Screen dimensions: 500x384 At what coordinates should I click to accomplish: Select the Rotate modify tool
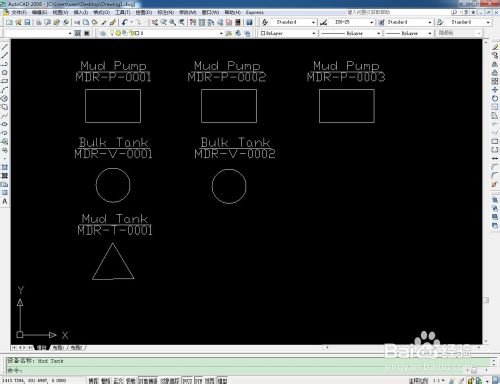pyautogui.click(x=495, y=98)
